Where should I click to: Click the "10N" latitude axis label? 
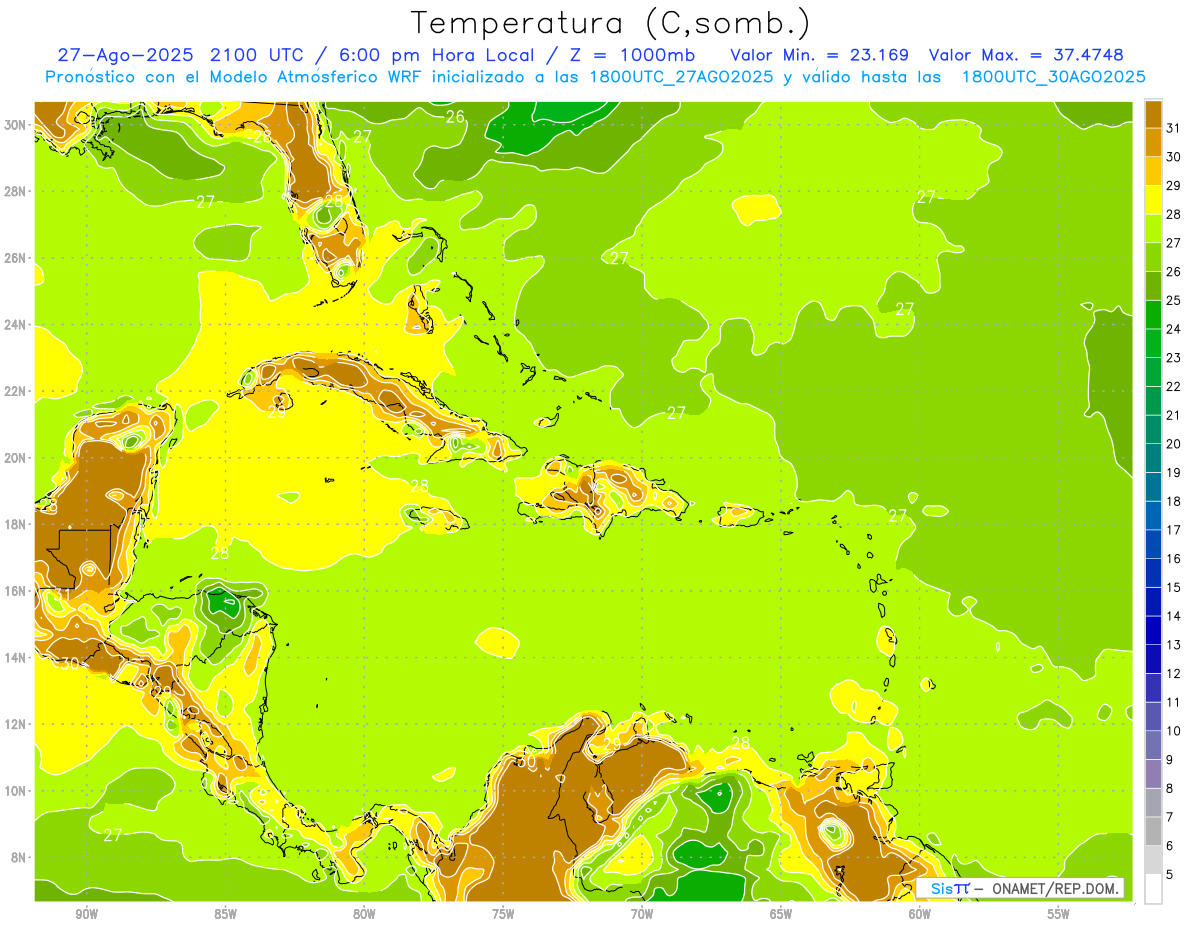pyautogui.click(x=16, y=790)
